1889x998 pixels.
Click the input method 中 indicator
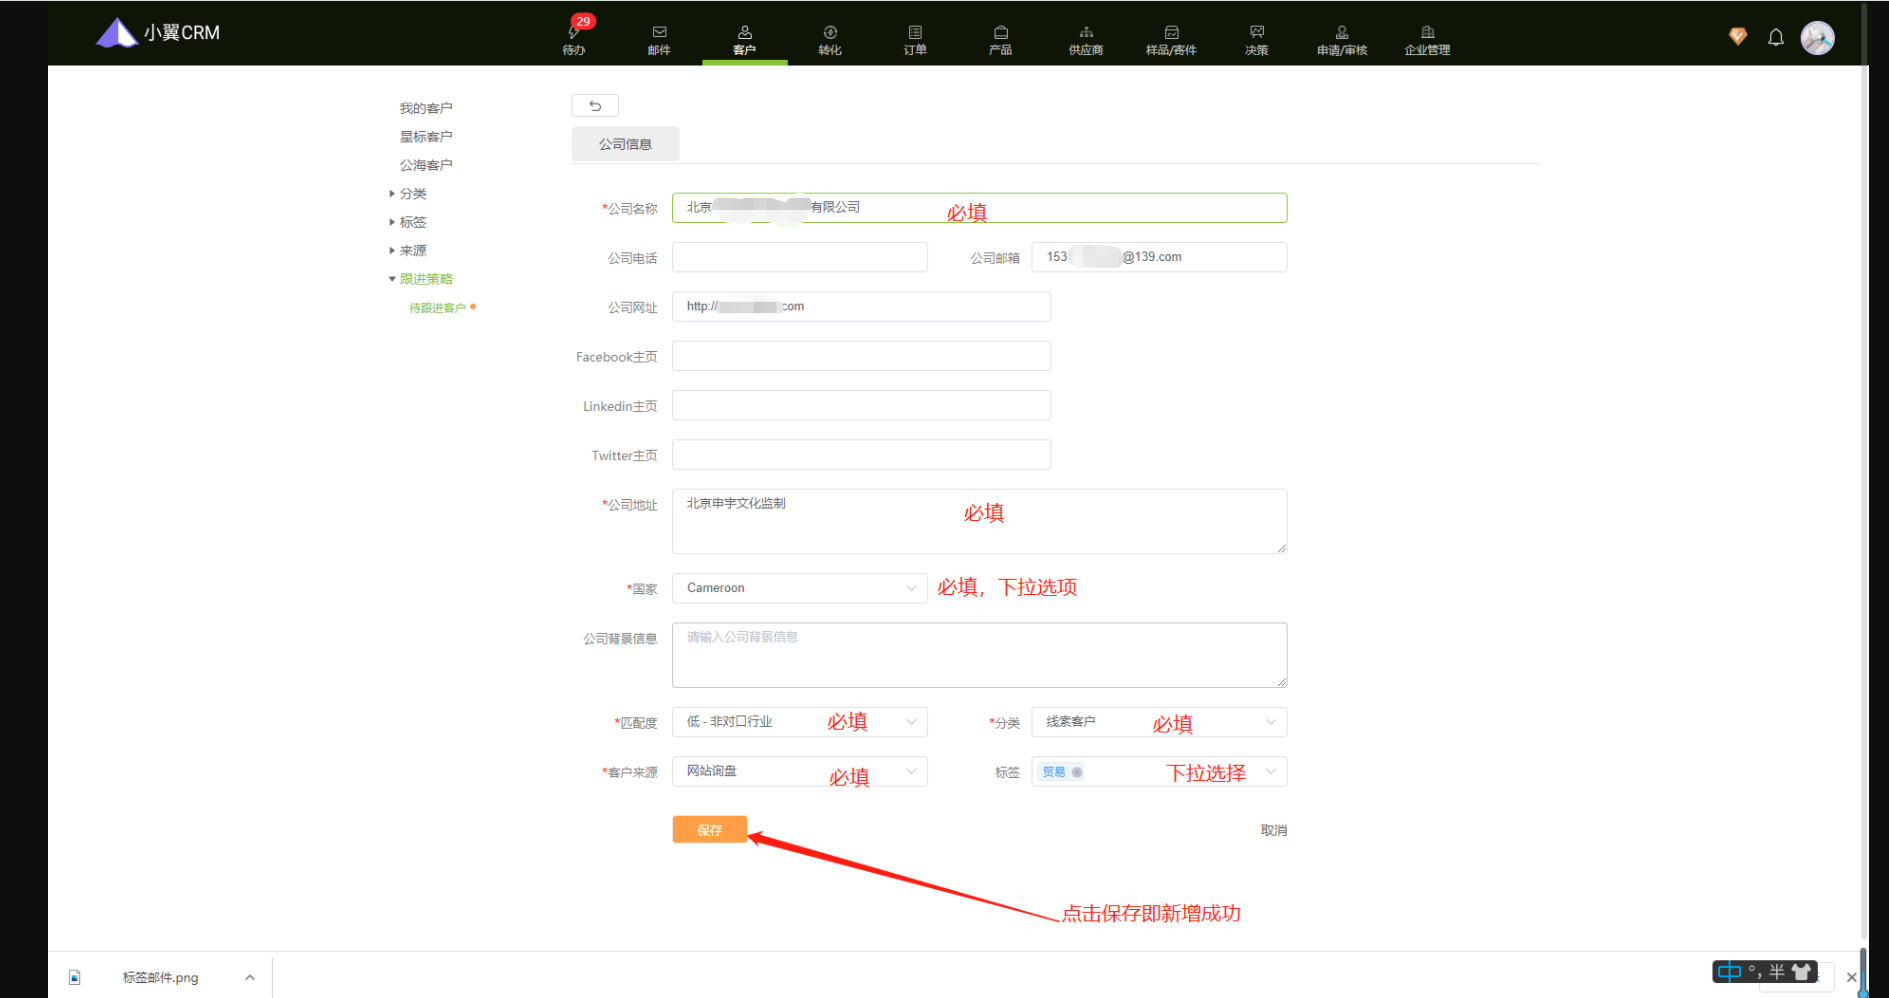[x=1729, y=971]
